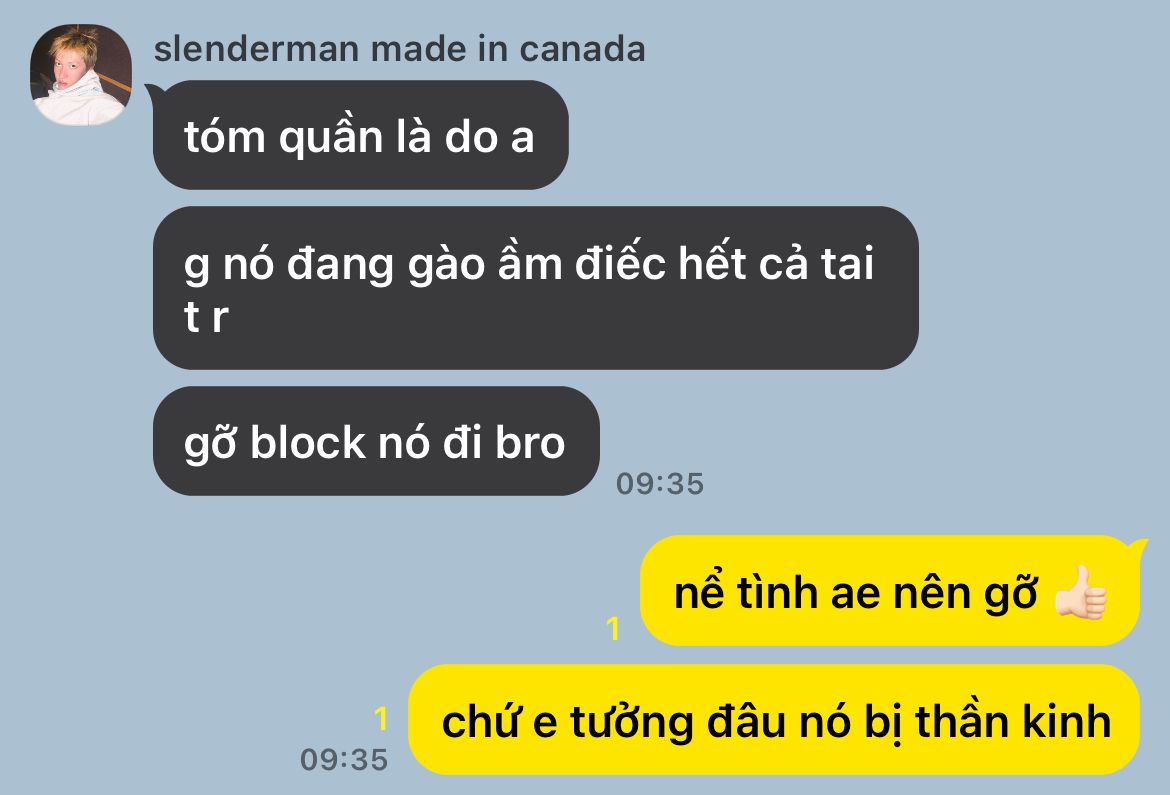
Task: Click the 09:35 timestamp beside the dark bubble
Action: pos(660,484)
